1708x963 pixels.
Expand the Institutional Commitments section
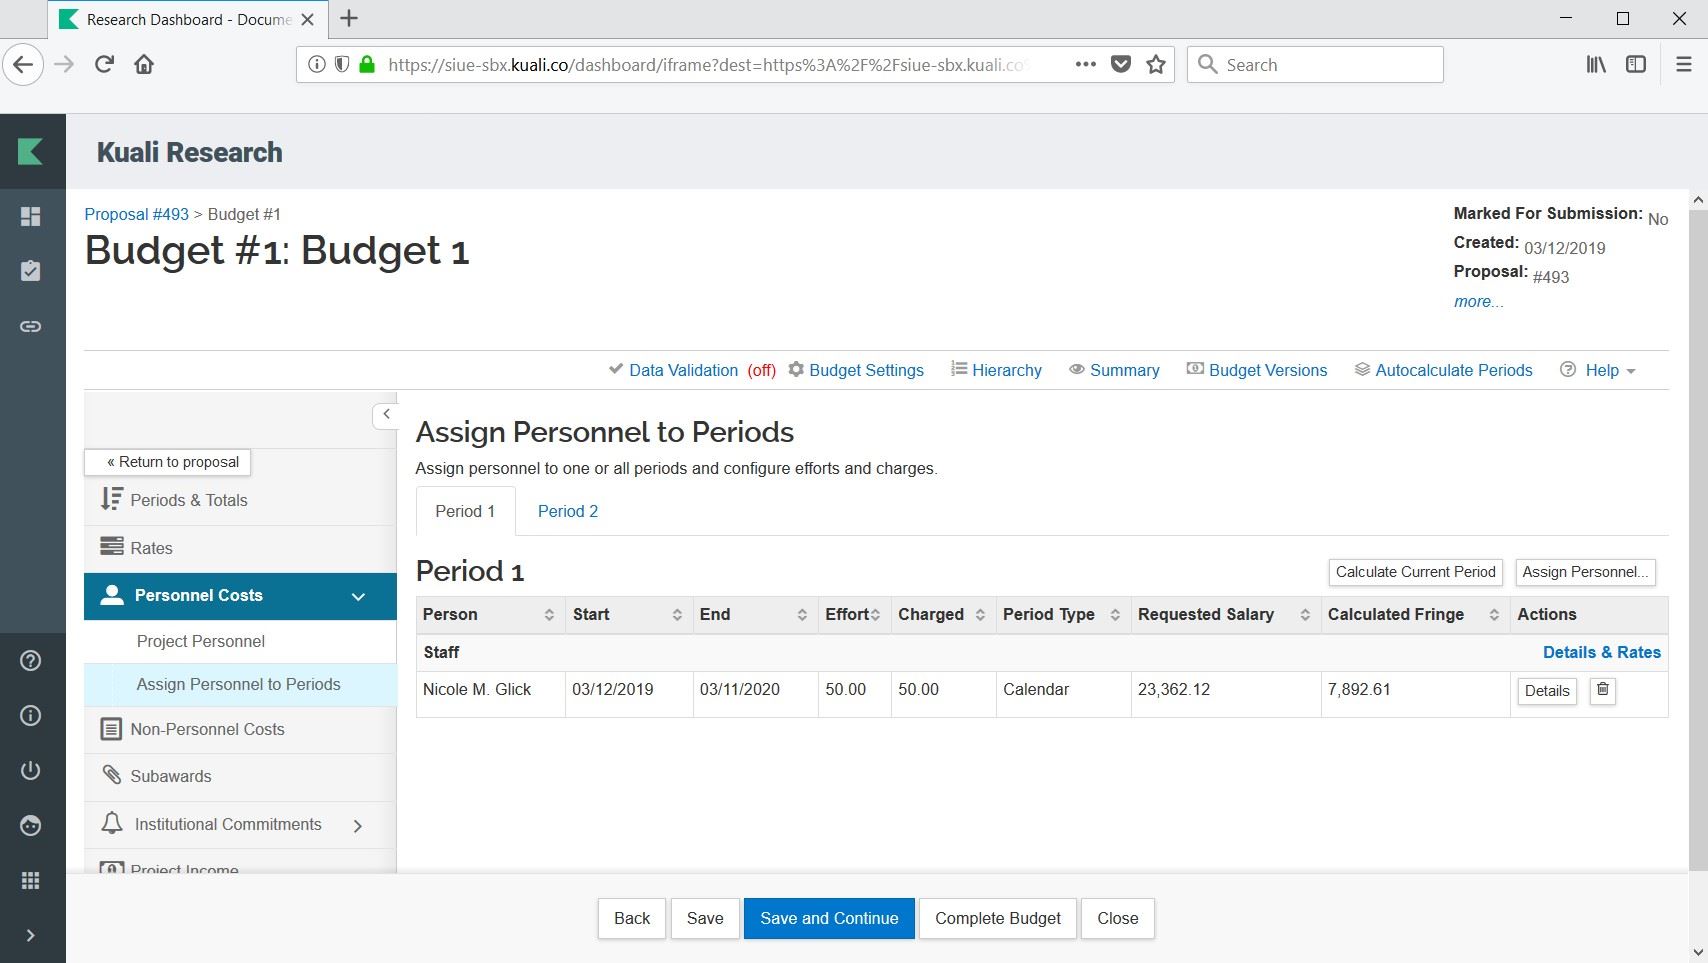357,826
